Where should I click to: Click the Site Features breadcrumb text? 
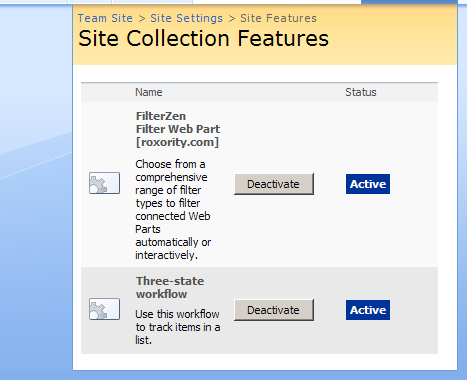click(x=278, y=18)
